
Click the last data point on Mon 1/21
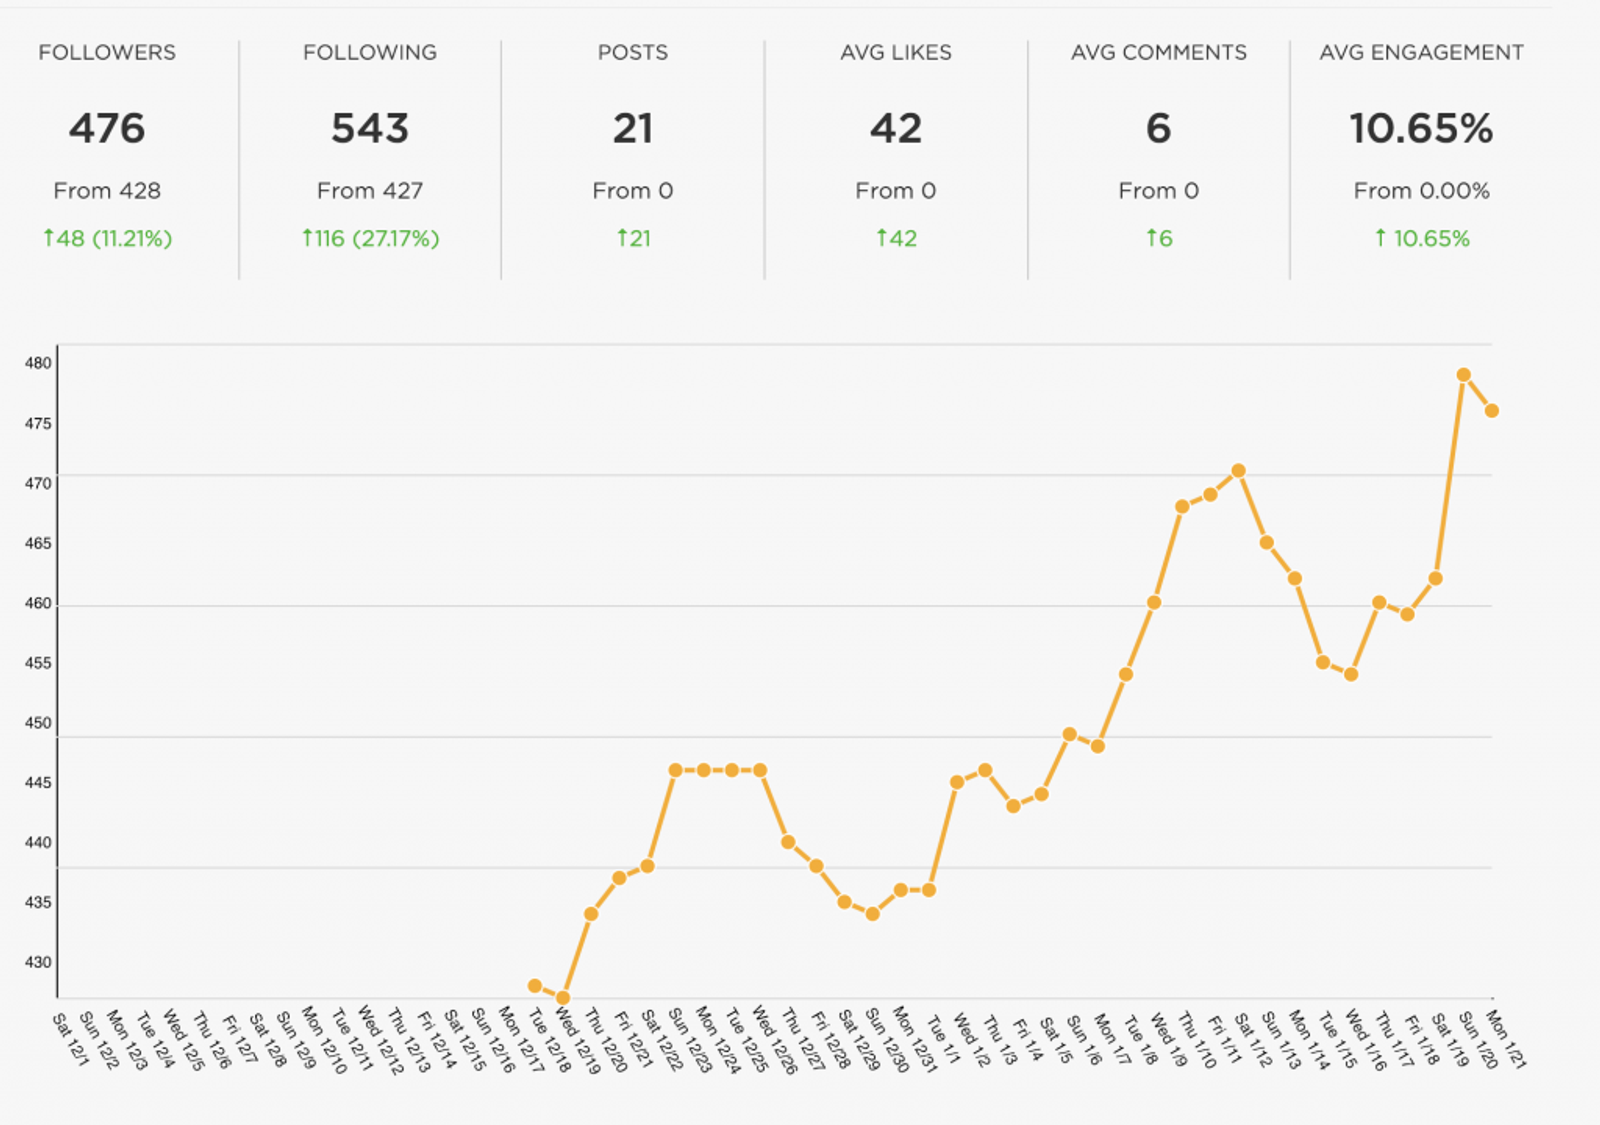coord(1492,411)
